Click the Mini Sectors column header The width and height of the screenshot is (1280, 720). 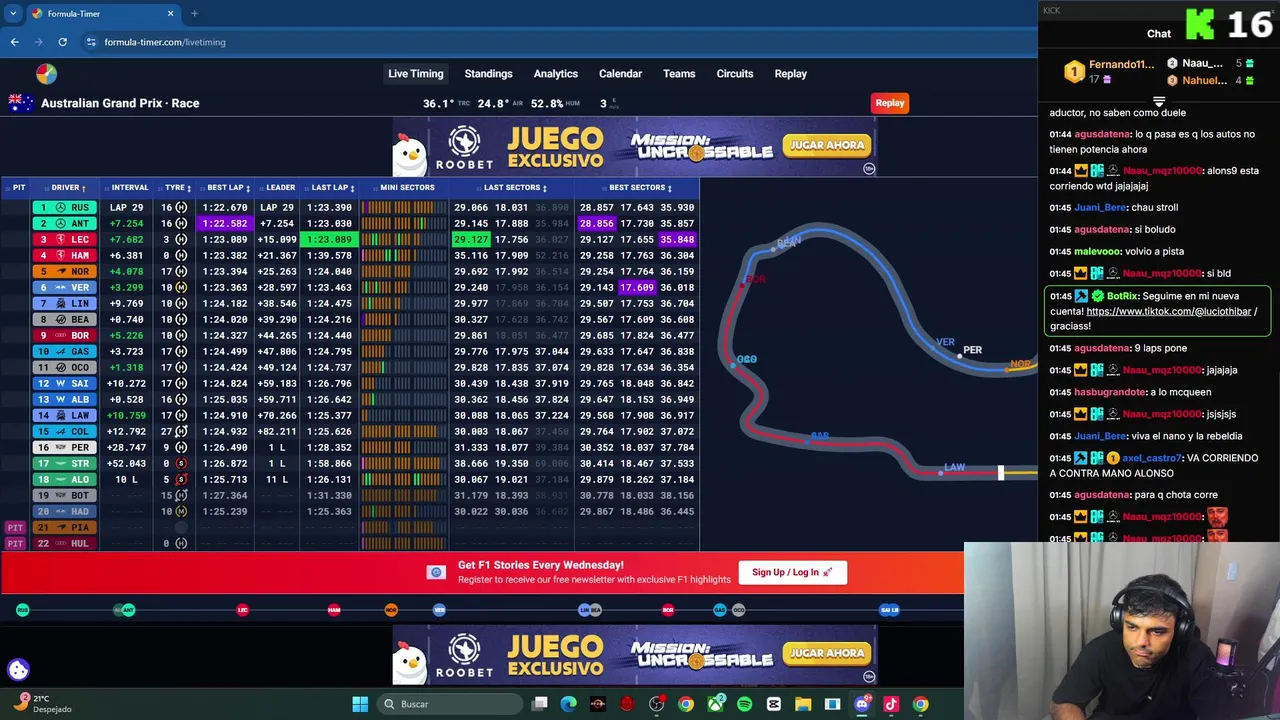(x=407, y=187)
